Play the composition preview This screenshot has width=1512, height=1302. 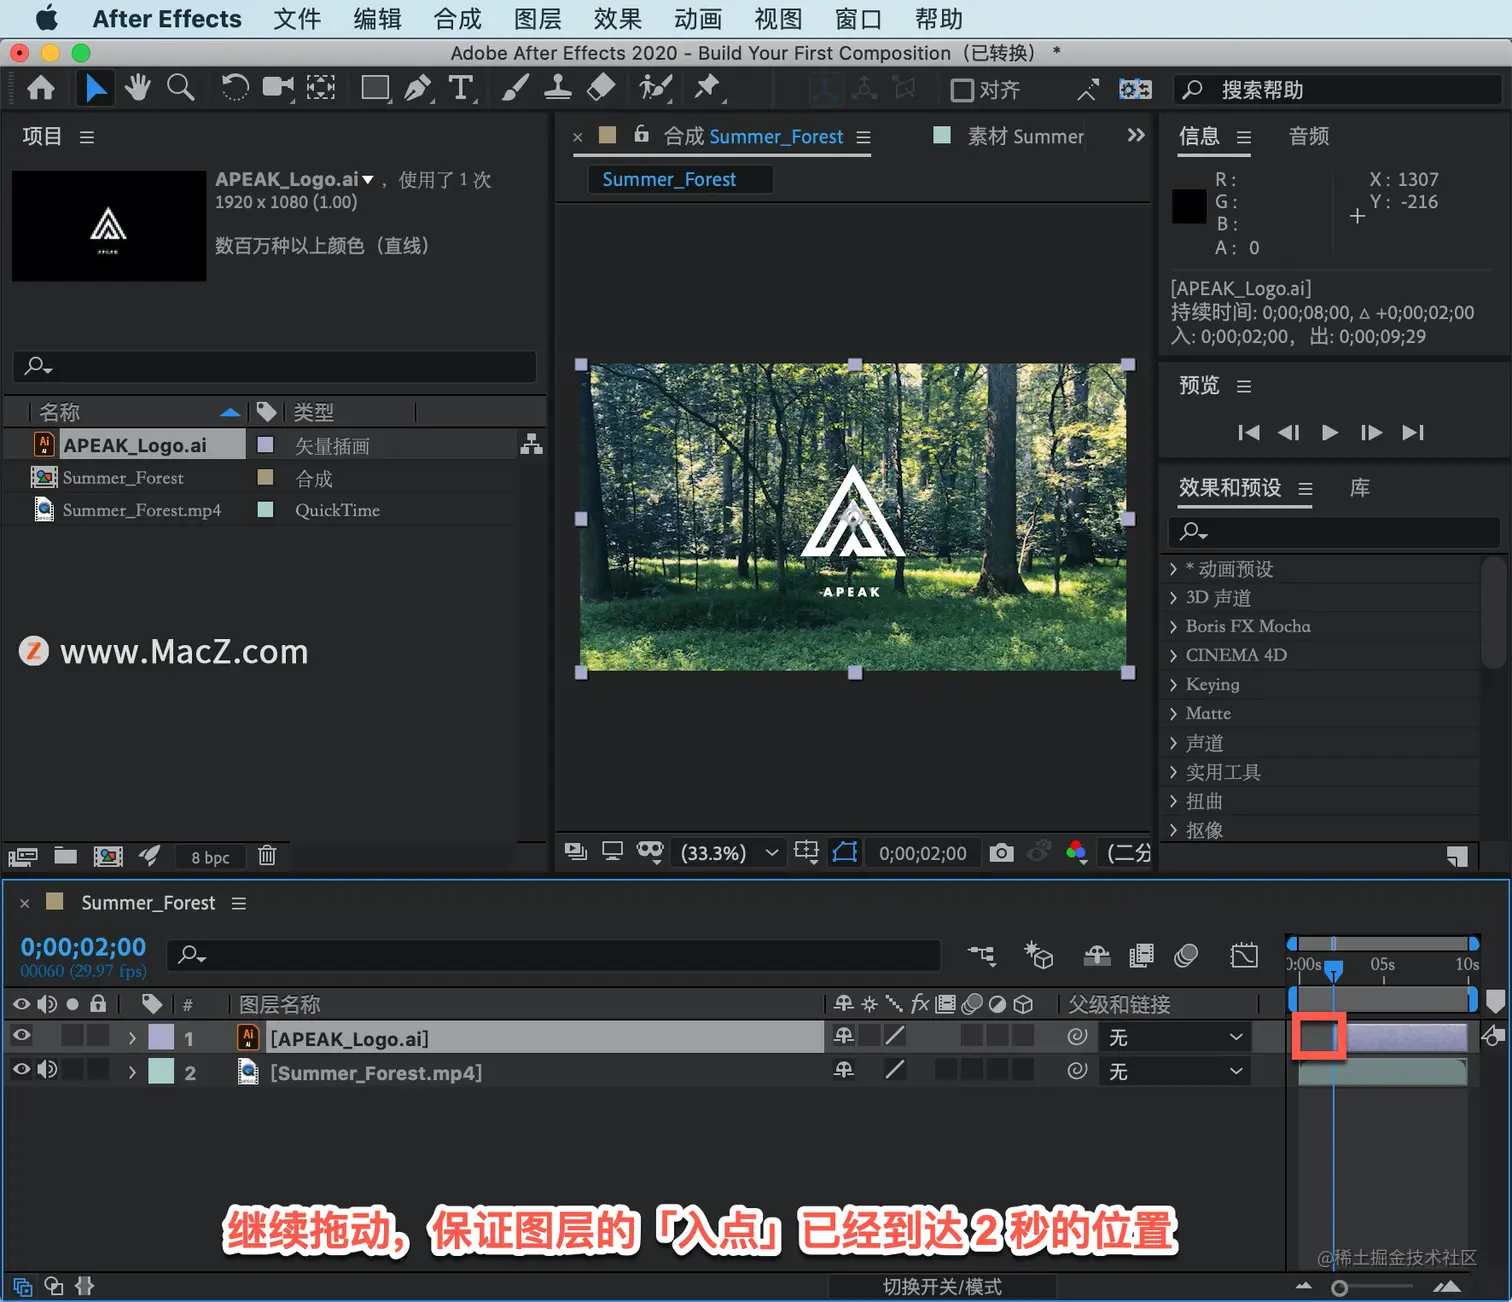click(x=1329, y=432)
